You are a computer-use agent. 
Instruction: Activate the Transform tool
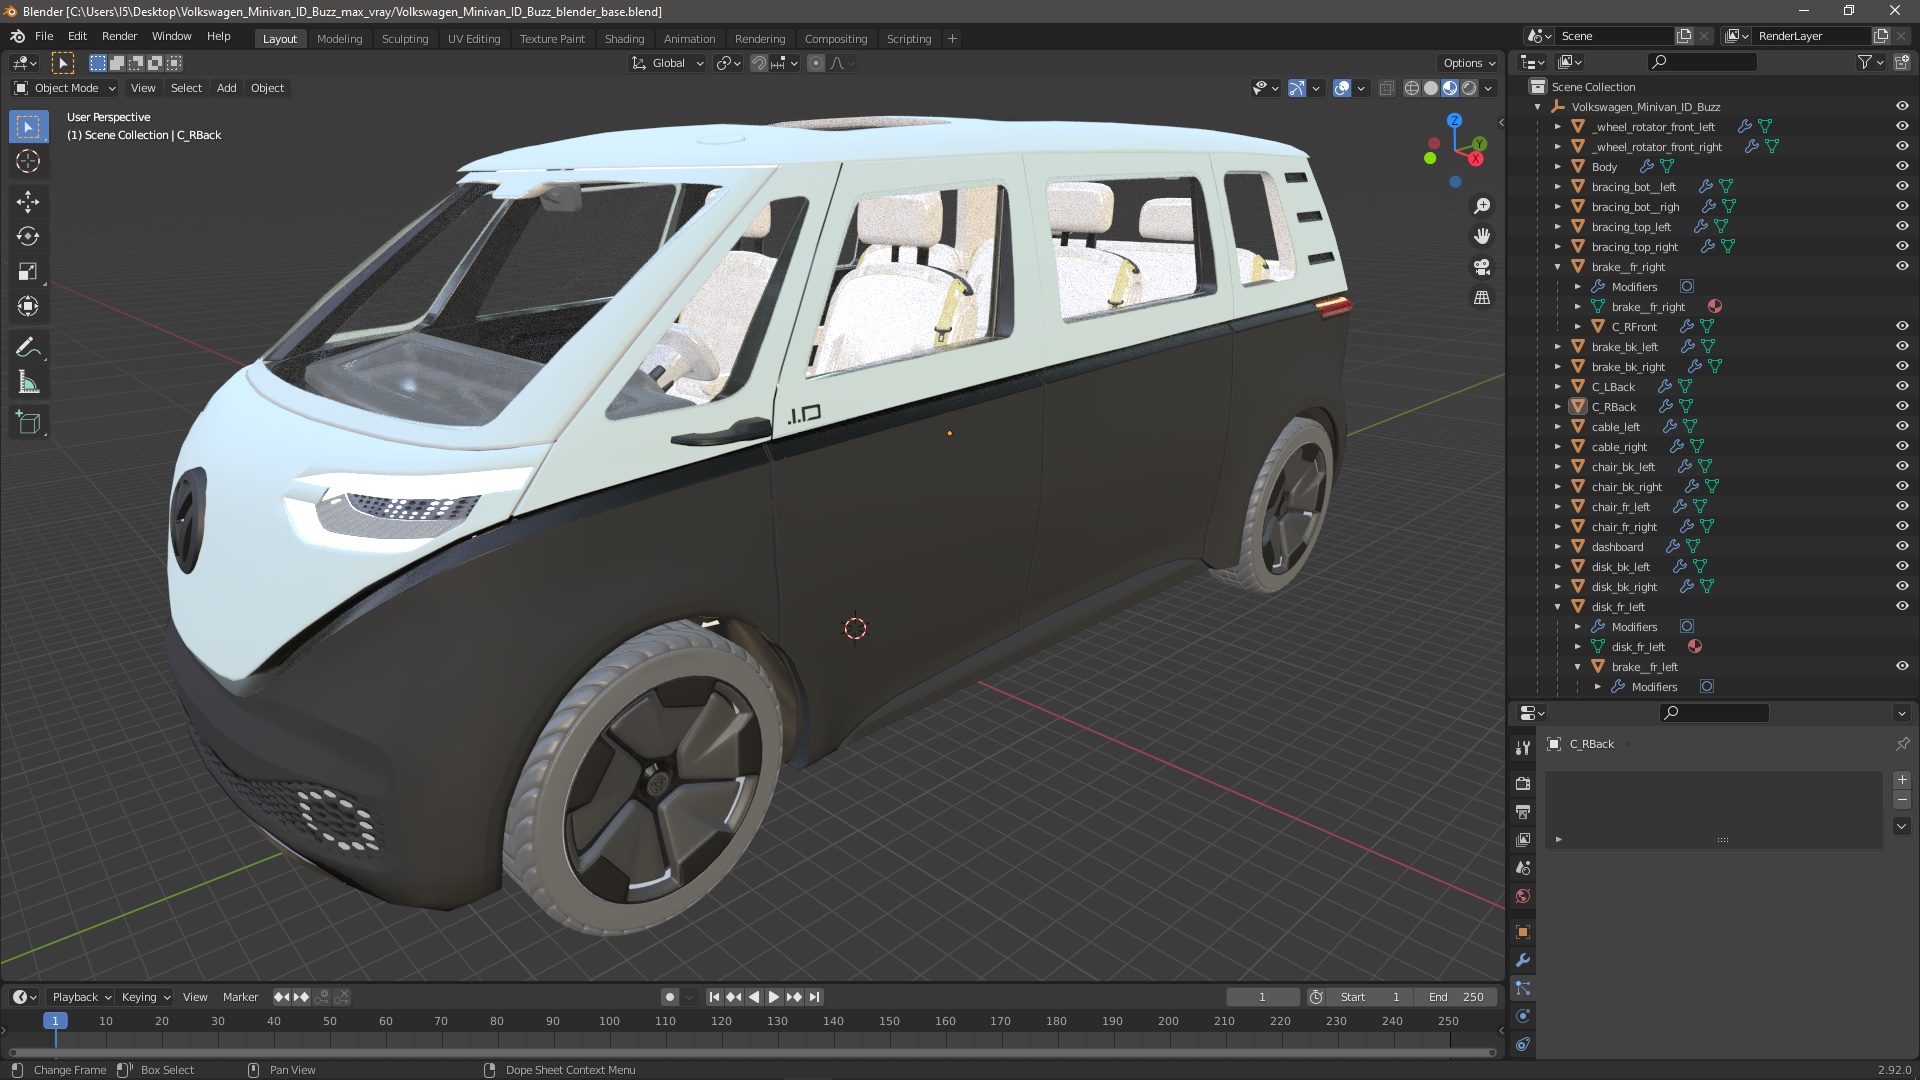coord(28,306)
